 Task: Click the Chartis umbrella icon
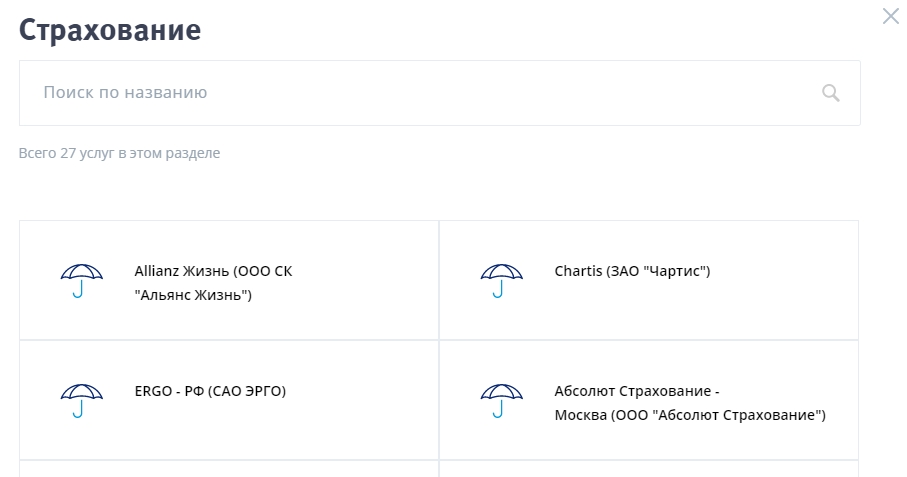coord(502,281)
